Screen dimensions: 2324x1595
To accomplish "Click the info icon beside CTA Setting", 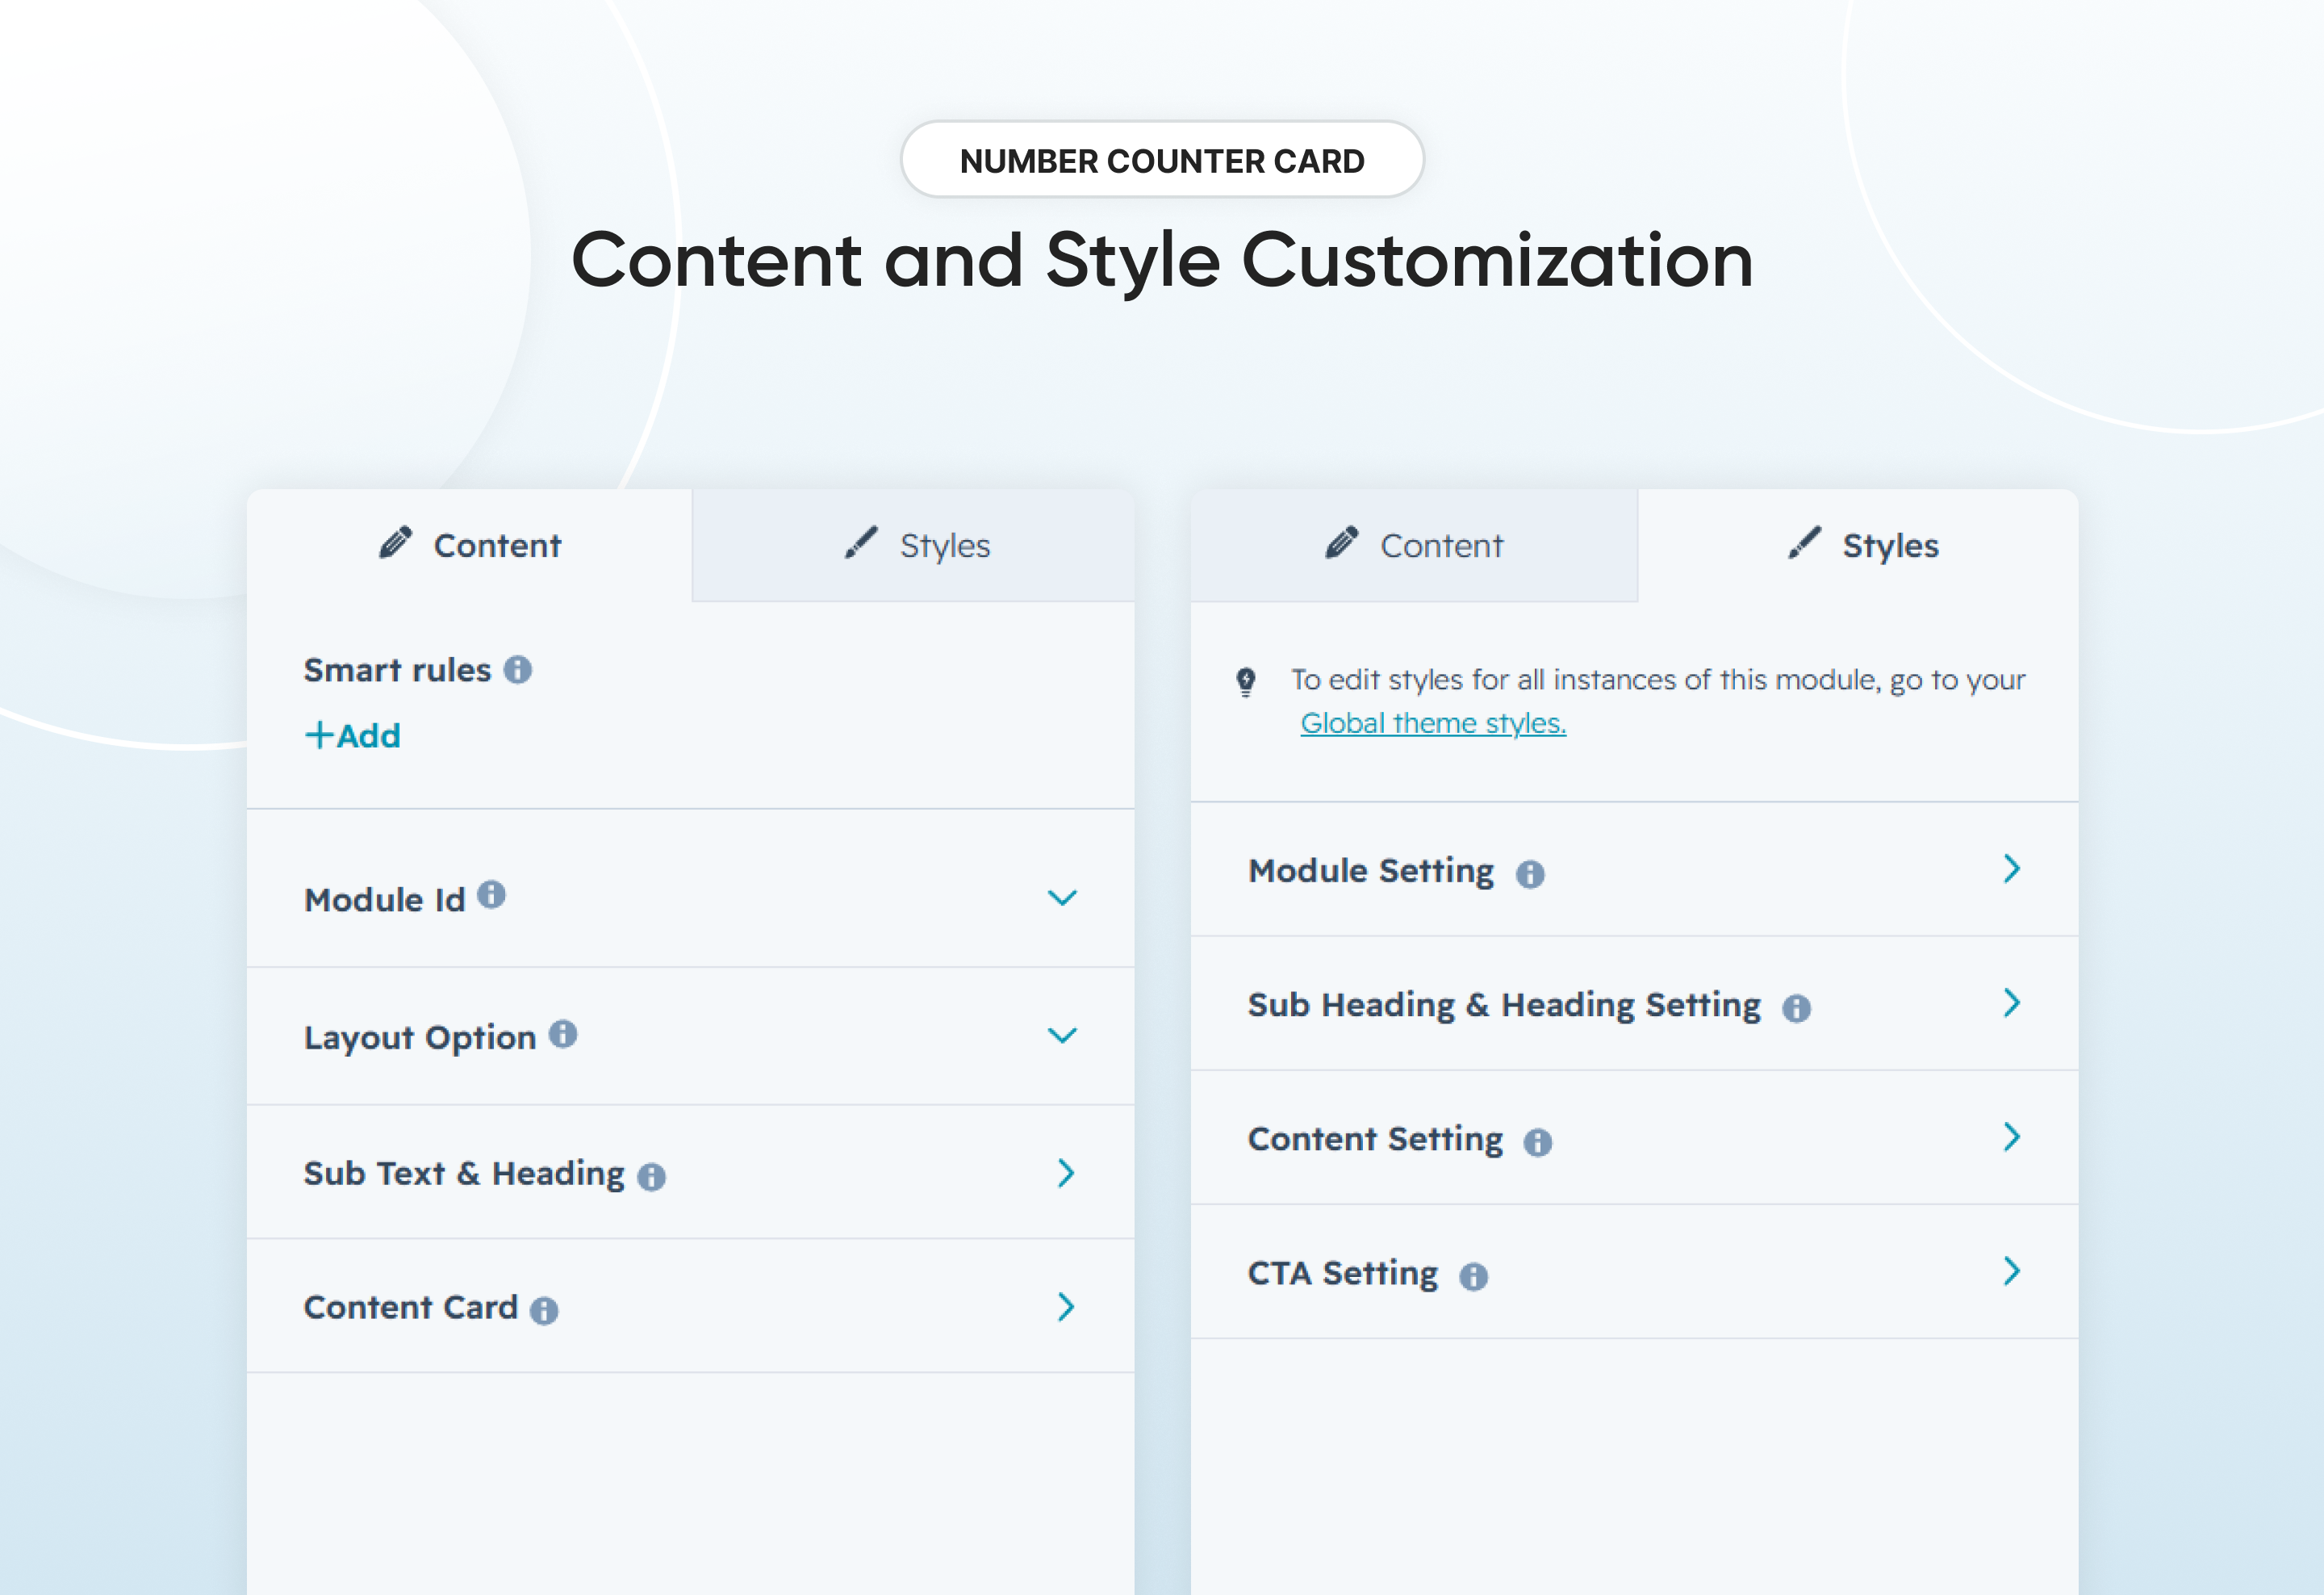I will [1473, 1276].
